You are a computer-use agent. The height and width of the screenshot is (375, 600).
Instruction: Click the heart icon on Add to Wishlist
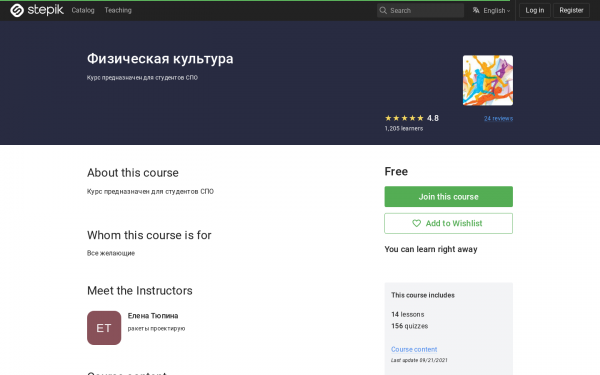[416, 223]
